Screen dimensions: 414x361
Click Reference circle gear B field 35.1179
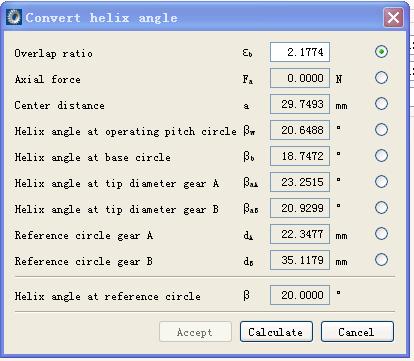pyautogui.click(x=300, y=260)
